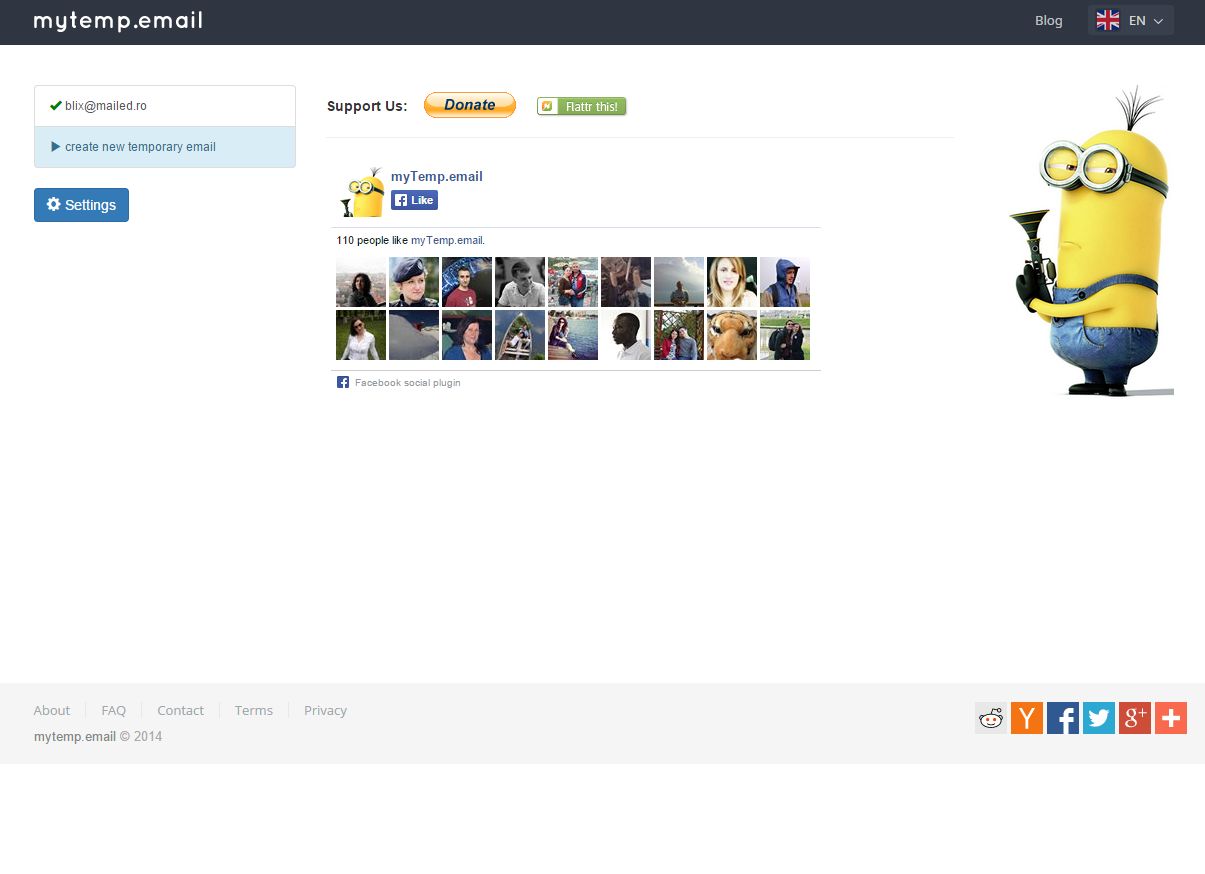Share the site on Twitter
1205x874 pixels.
point(1099,718)
